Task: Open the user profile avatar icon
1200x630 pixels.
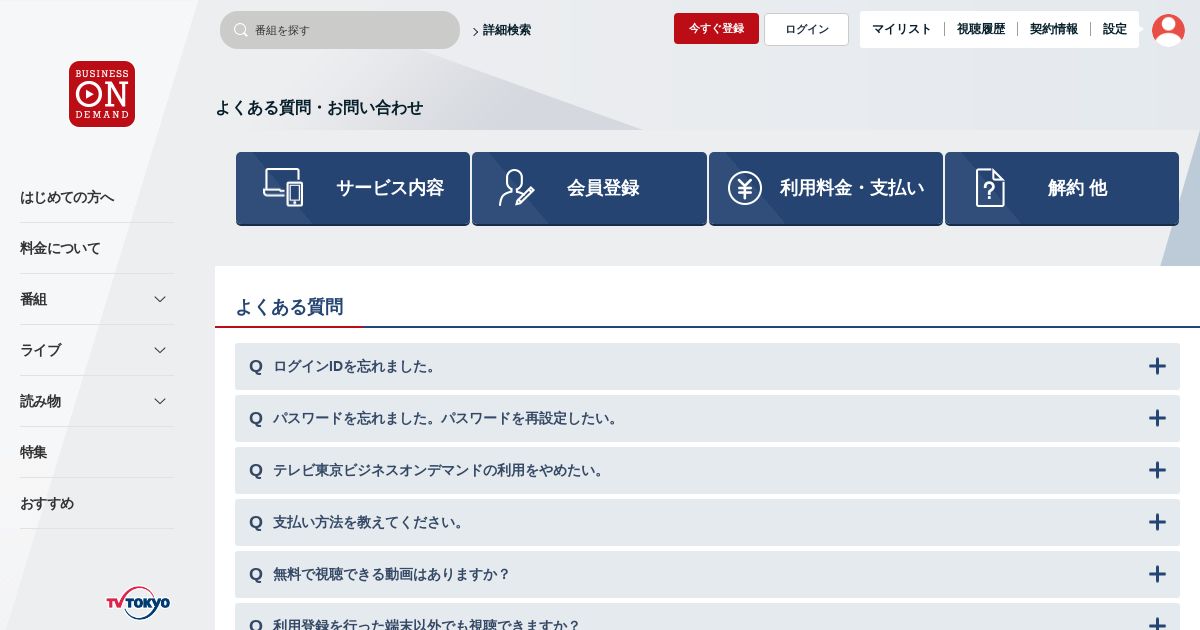Action: tap(1168, 29)
